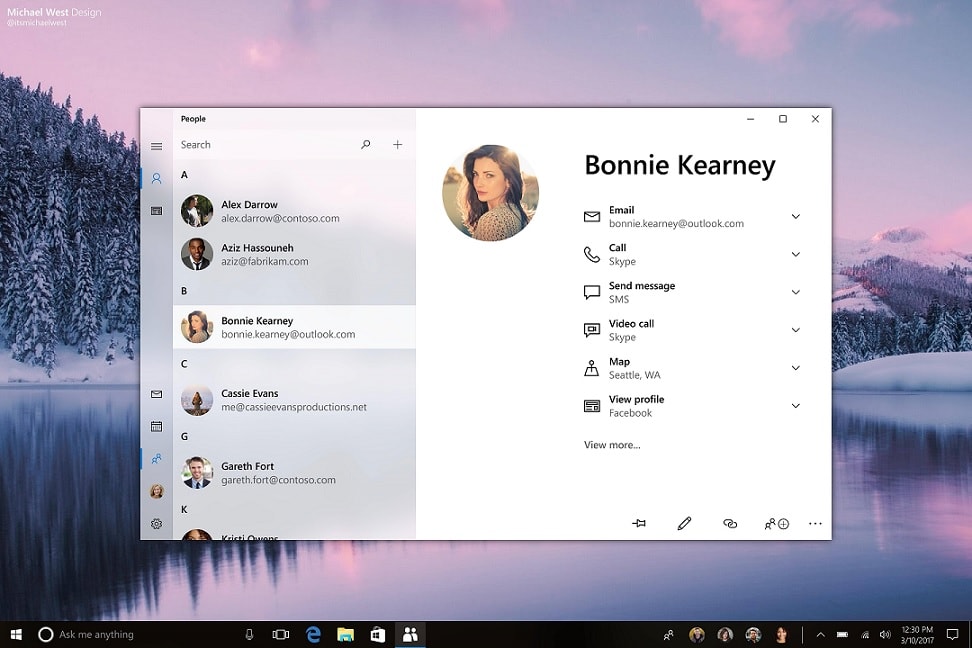Image resolution: width=972 pixels, height=648 pixels.
Task: Select Alex Darrow in contacts list
Action: coord(294,211)
